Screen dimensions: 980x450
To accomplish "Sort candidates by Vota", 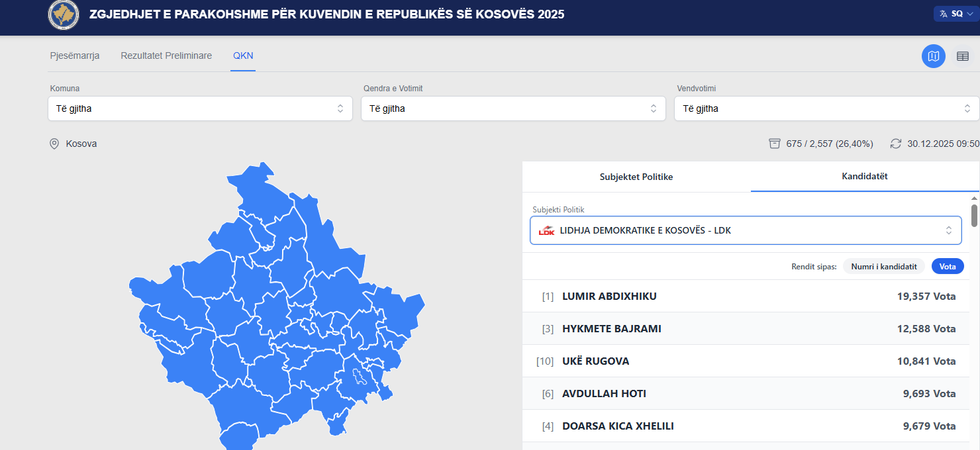I will coord(948,266).
